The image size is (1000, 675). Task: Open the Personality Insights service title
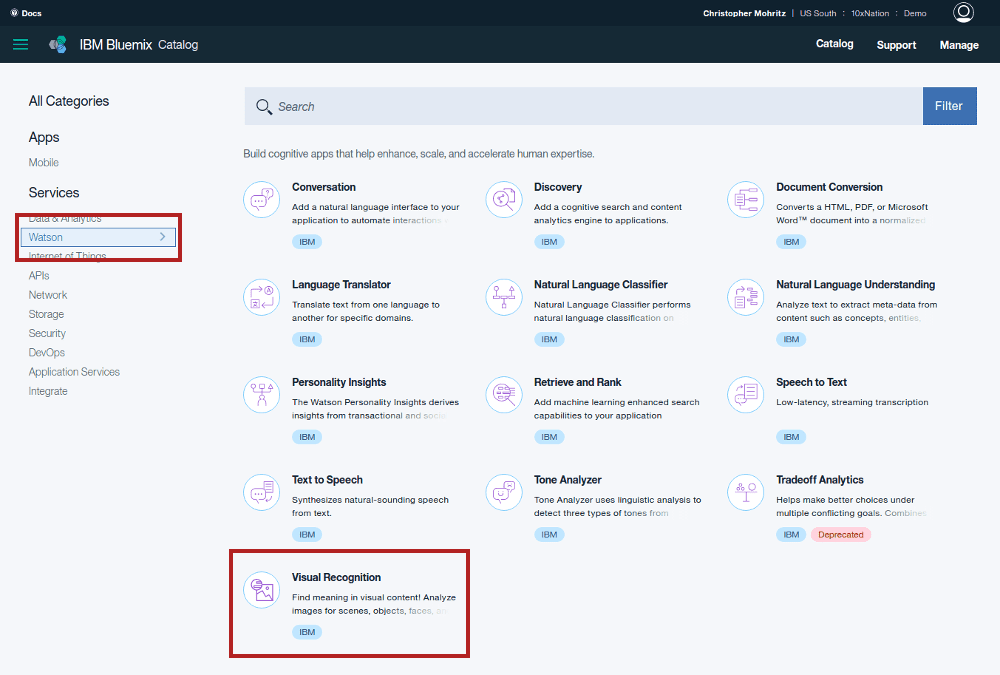(339, 382)
